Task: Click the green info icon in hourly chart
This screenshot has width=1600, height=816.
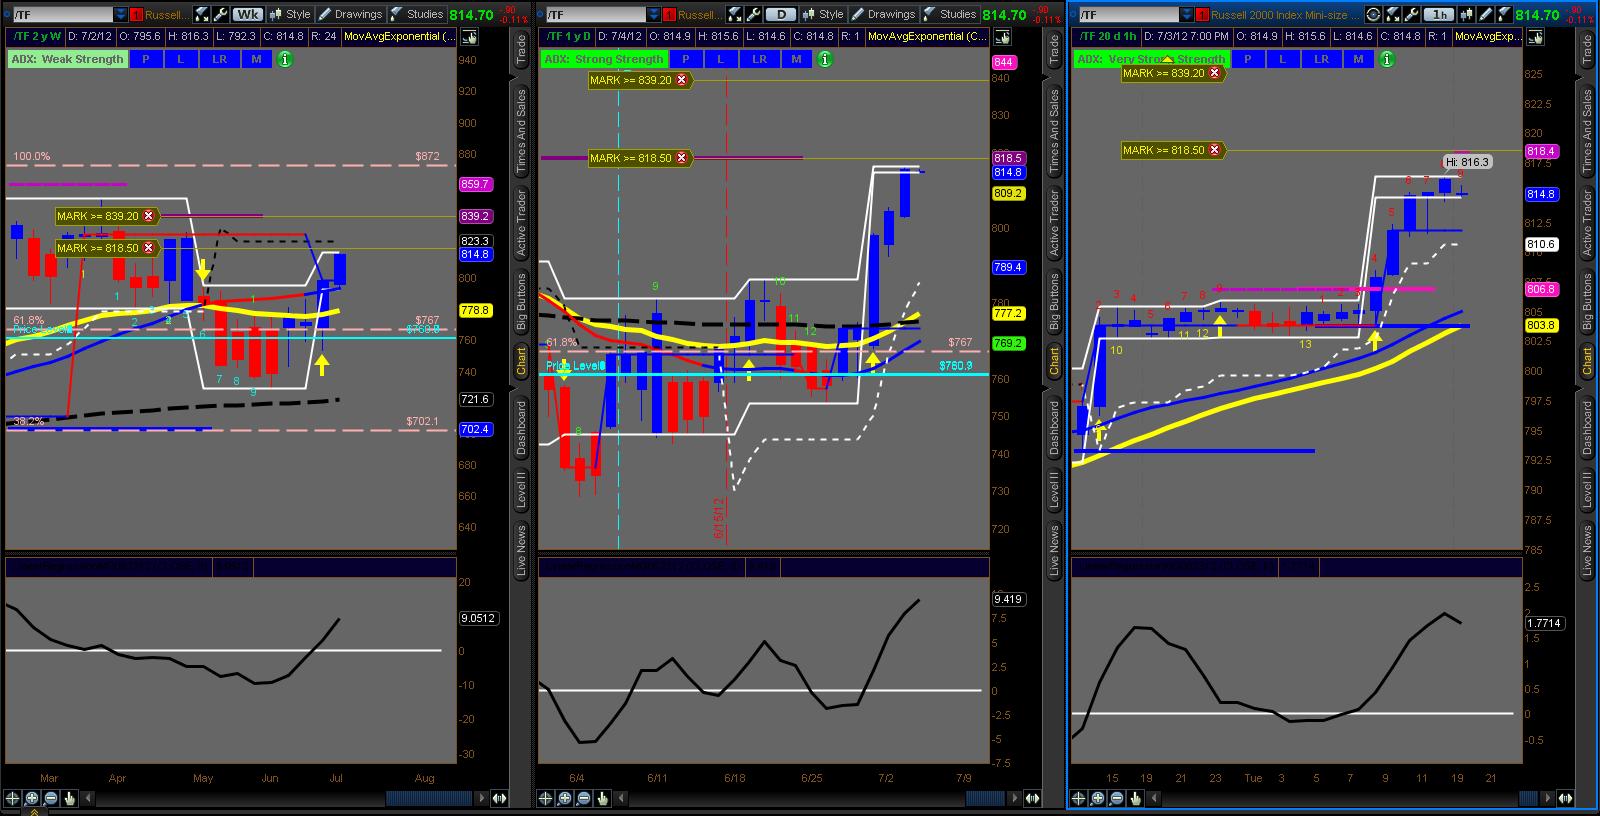Action: coord(1387,59)
